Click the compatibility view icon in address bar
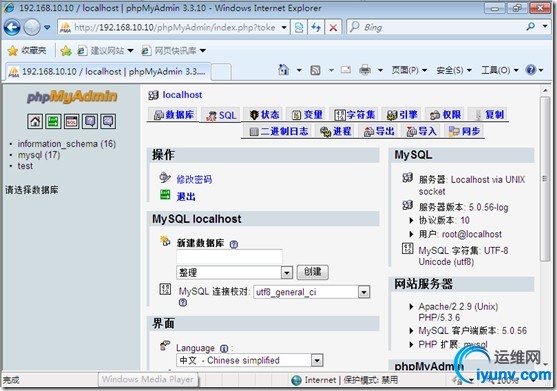The width and height of the screenshot is (557, 391). [x=299, y=27]
